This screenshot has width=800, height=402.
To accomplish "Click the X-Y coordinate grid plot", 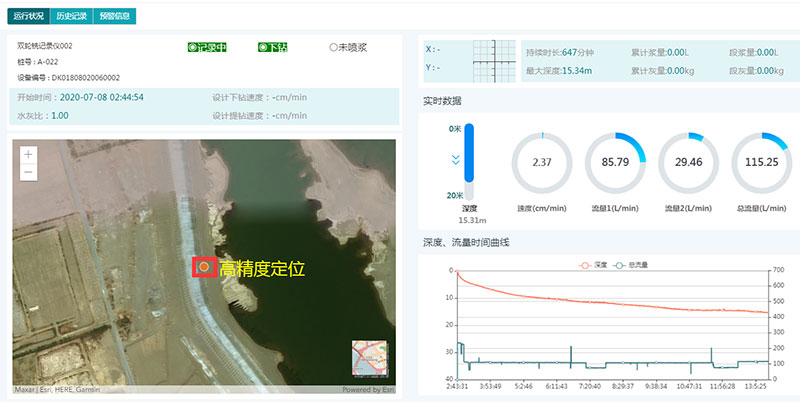I will coord(494,61).
